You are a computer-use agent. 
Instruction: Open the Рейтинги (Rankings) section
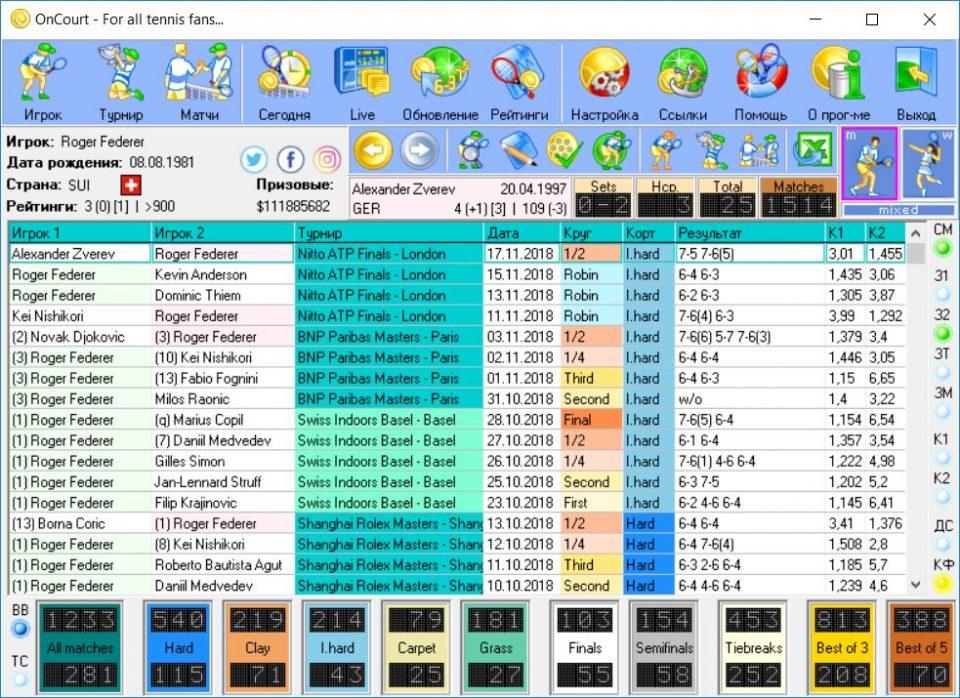[518, 83]
